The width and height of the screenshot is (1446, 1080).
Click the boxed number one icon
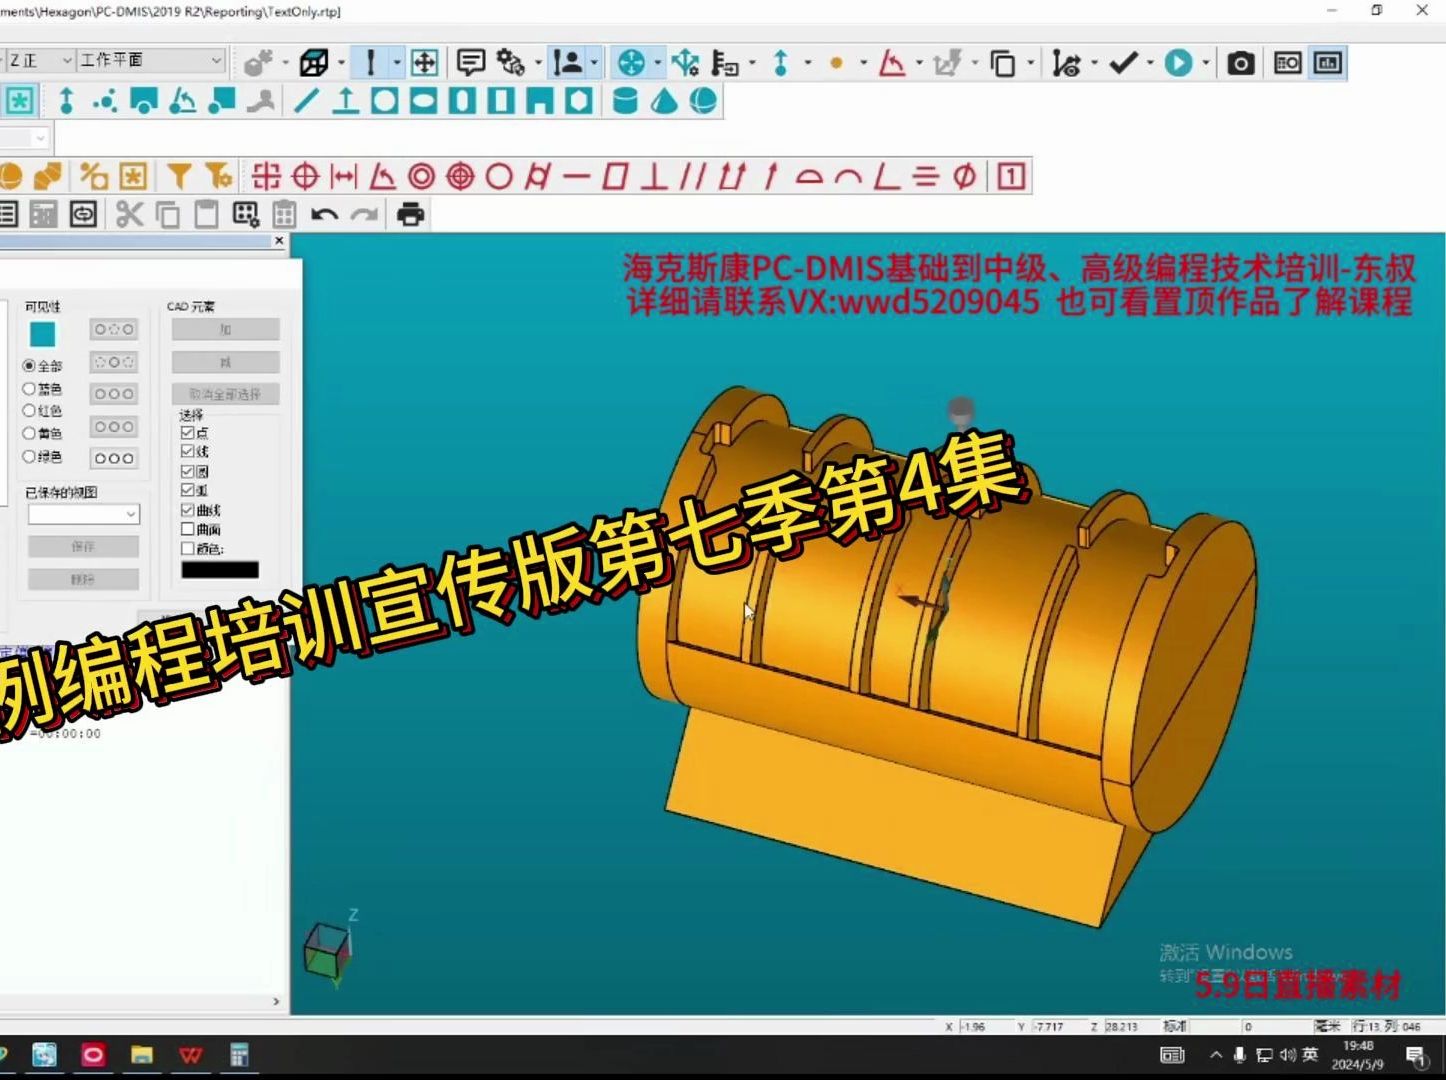click(x=1011, y=177)
